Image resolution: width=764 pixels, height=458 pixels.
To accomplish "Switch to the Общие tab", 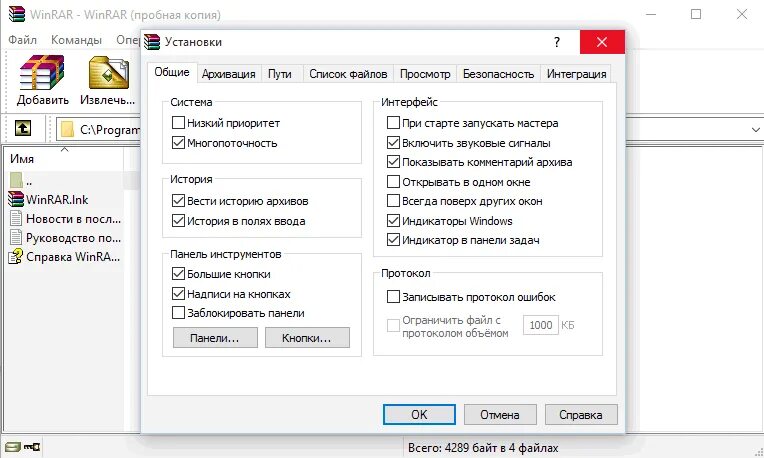I will (172, 72).
